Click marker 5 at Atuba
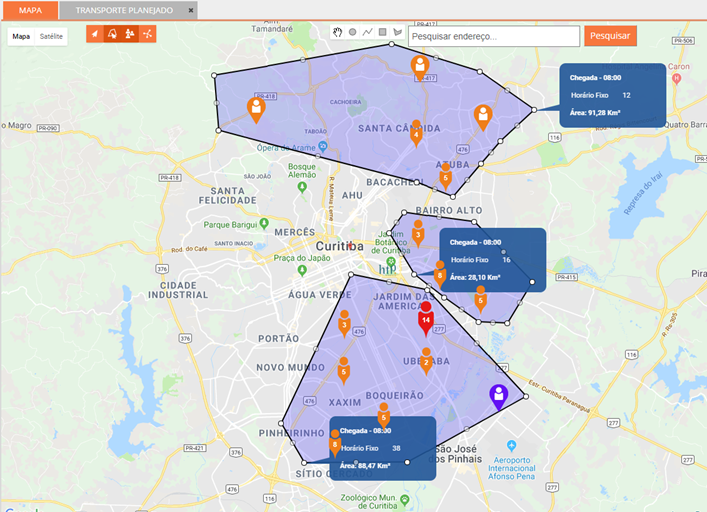The width and height of the screenshot is (707, 512). [x=445, y=177]
